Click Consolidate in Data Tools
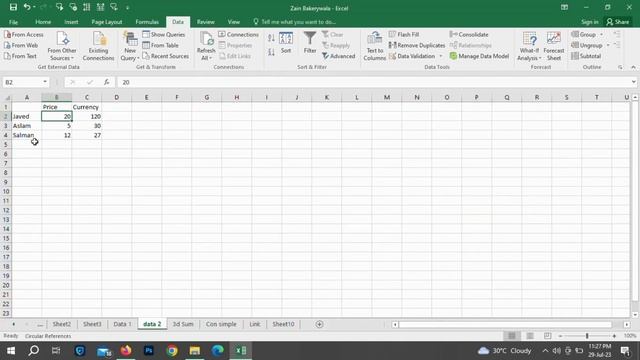640x360 pixels. (469, 35)
